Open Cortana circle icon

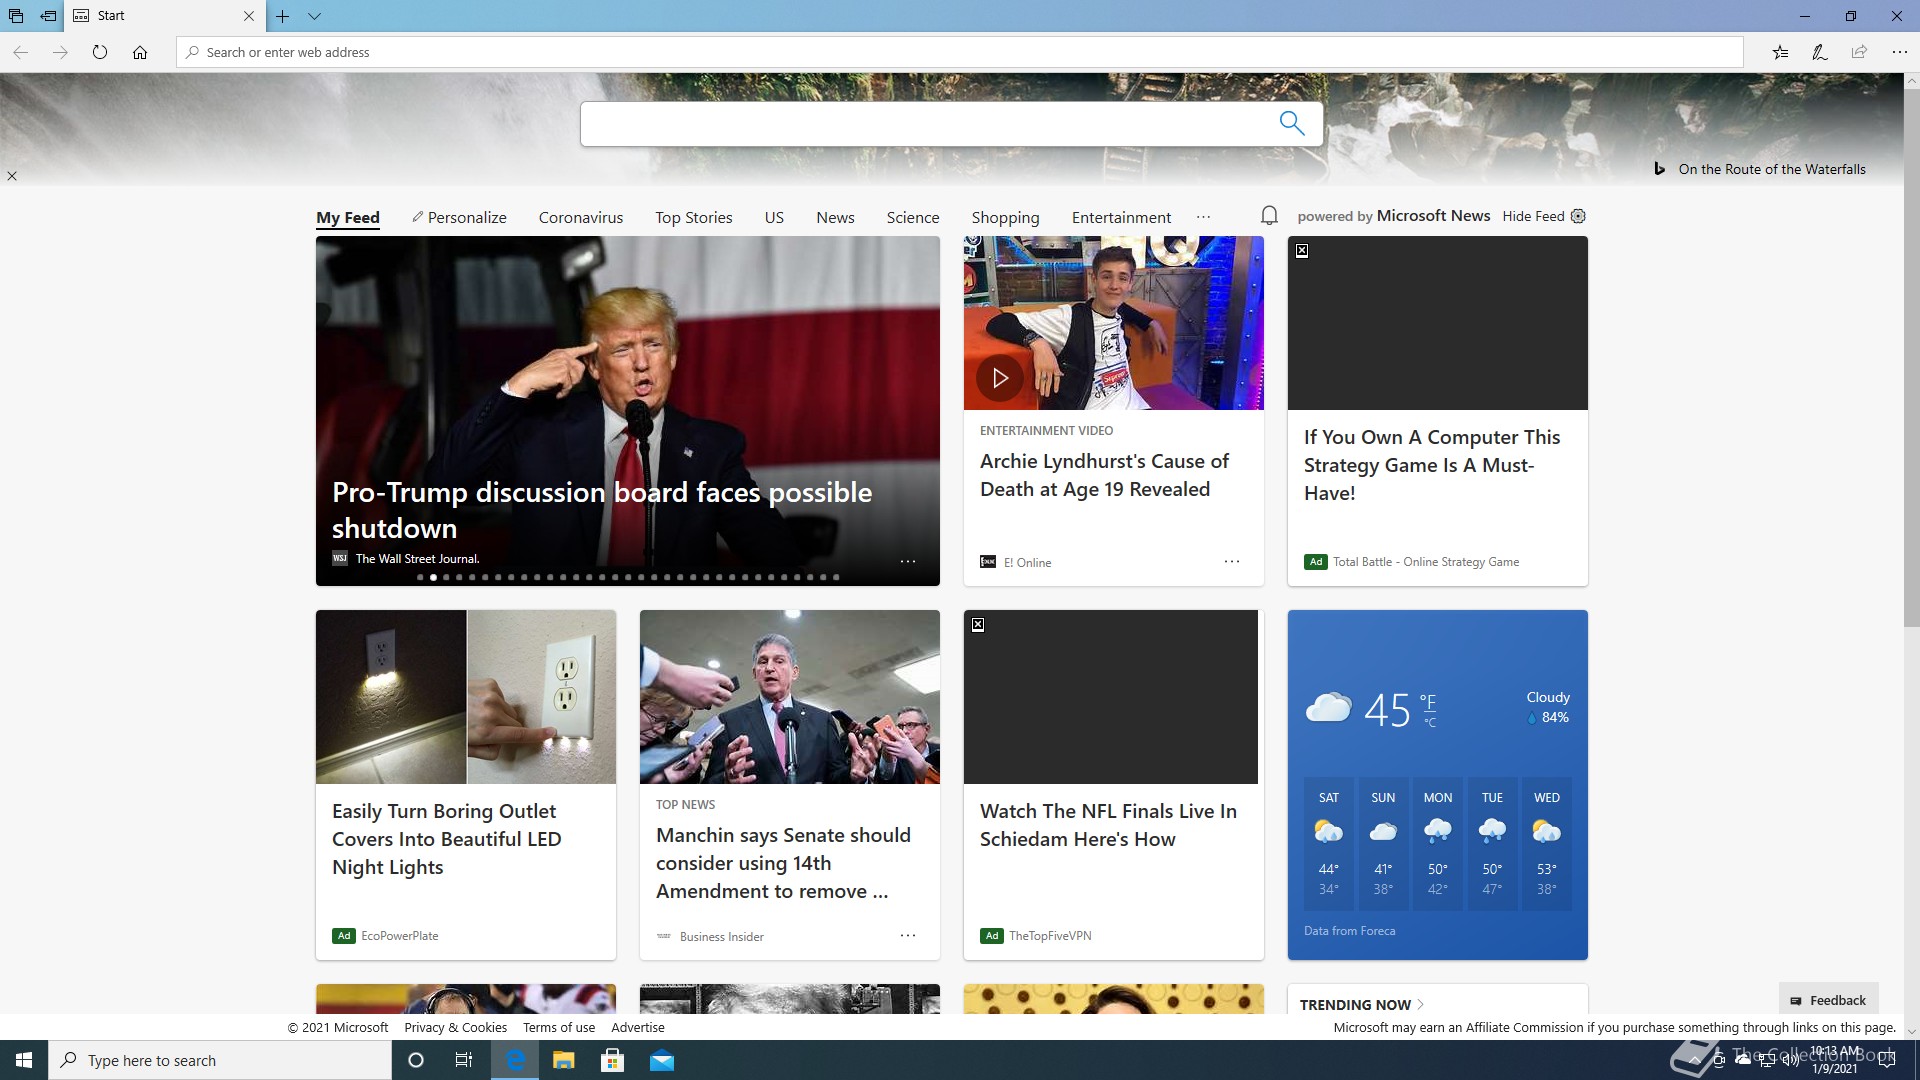416,1060
